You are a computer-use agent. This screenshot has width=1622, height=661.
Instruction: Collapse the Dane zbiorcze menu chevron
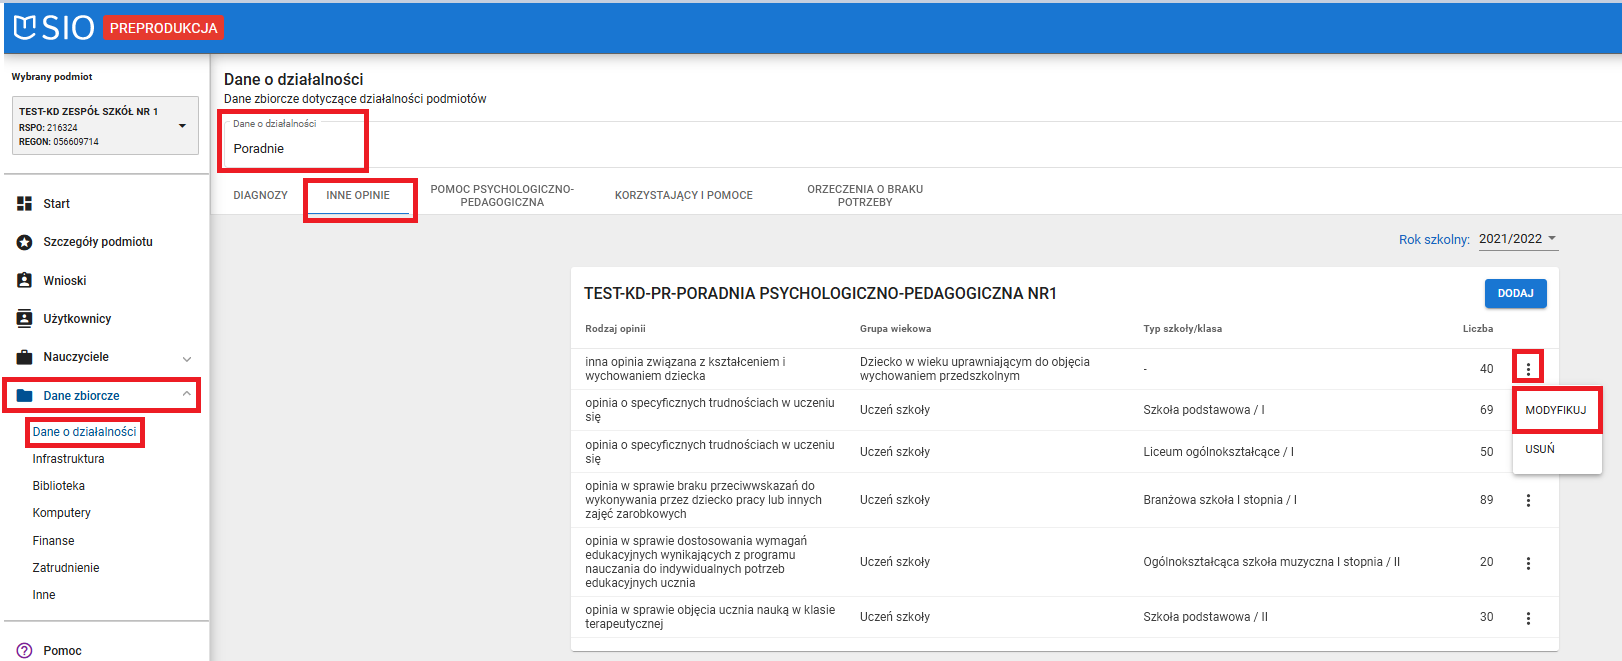pyautogui.click(x=187, y=395)
